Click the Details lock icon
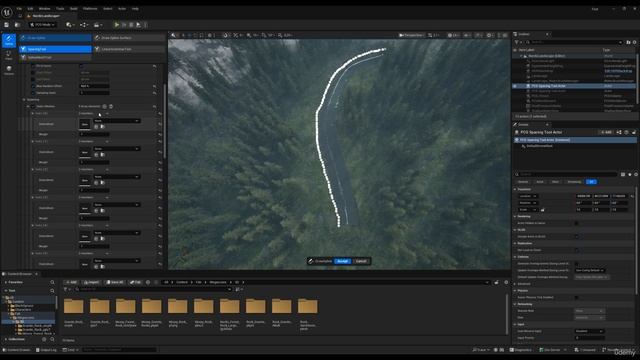 point(633,132)
